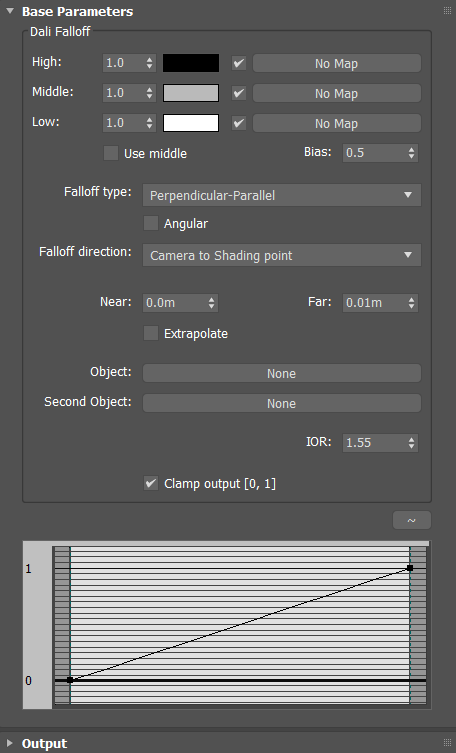Viewport: 456px width, 753px height.
Task: Click the Far distance input field
Action: click(x=374, y=303)
